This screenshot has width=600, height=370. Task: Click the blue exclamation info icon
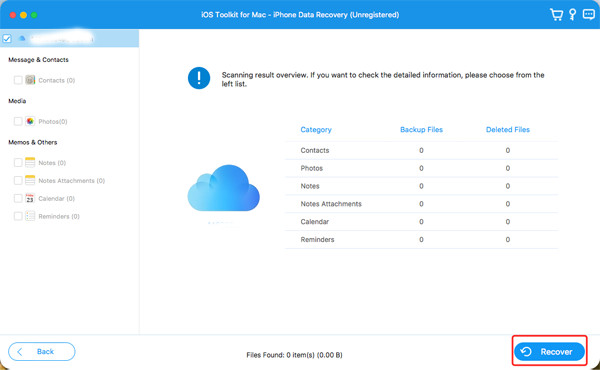(x=199, y=78)
